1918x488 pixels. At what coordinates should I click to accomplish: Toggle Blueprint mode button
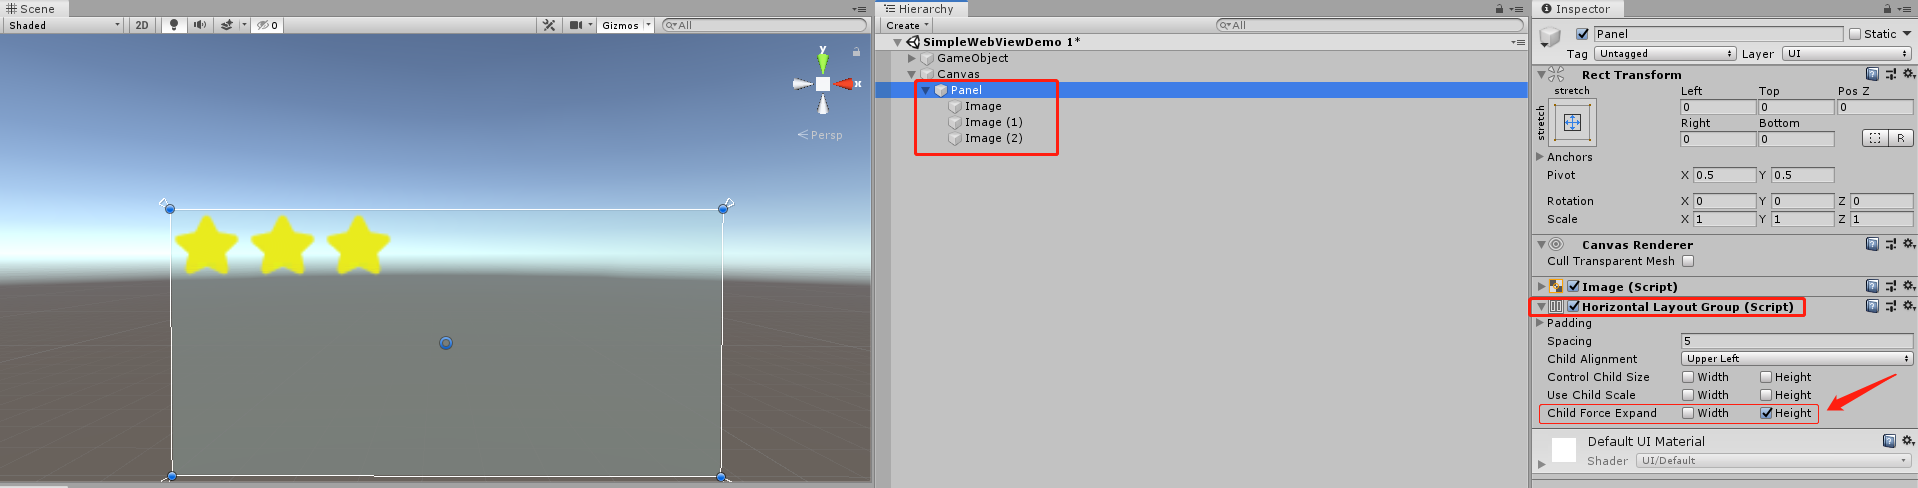click(1875, 138)
